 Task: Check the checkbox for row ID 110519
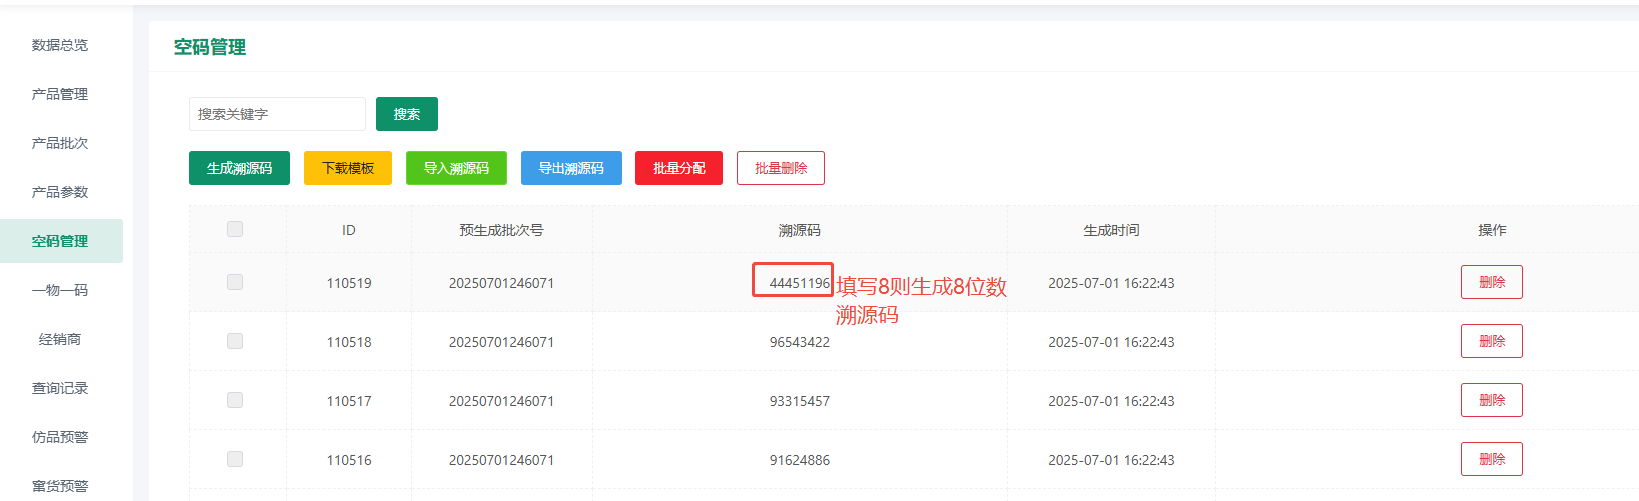[x=235, y=282]
